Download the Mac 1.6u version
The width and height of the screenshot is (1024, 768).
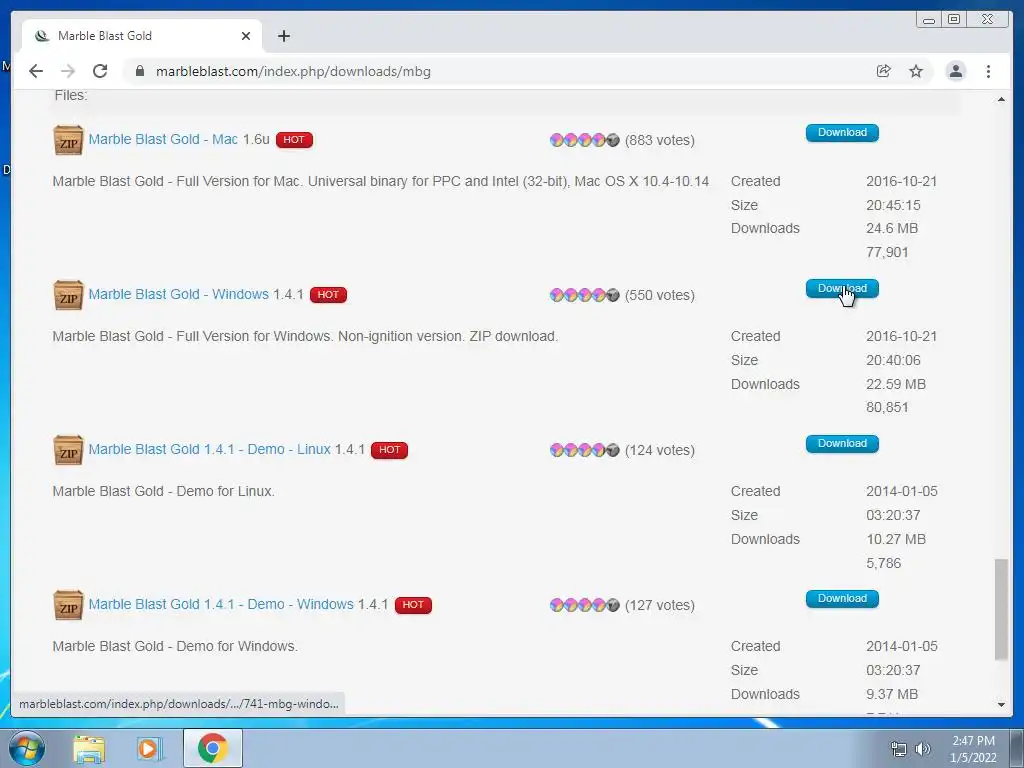[x=842, y=133]
